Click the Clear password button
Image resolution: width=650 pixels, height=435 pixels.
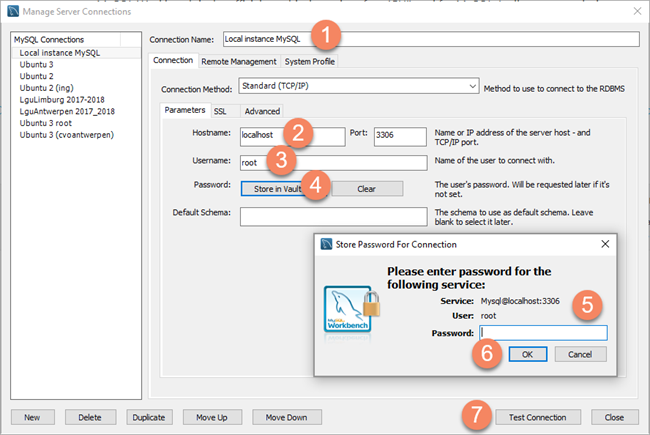(x=366, y=189)
